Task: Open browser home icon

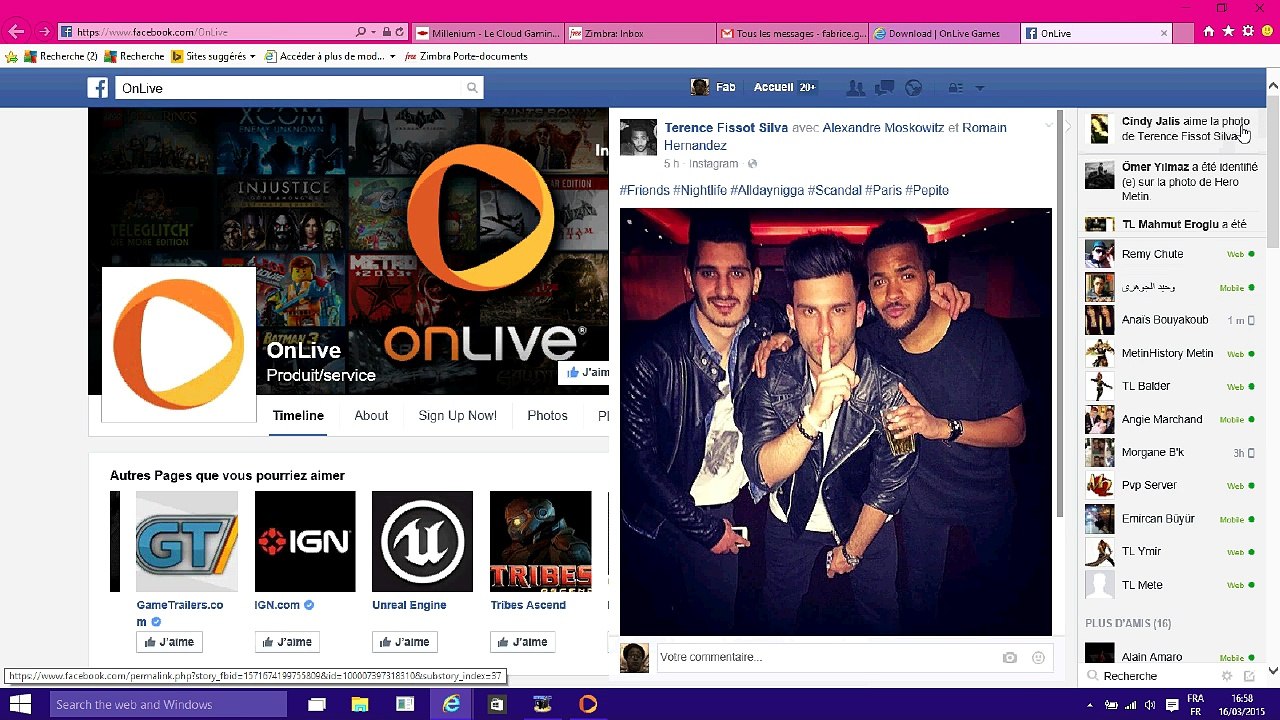Action: click(x=1208, y=32)
